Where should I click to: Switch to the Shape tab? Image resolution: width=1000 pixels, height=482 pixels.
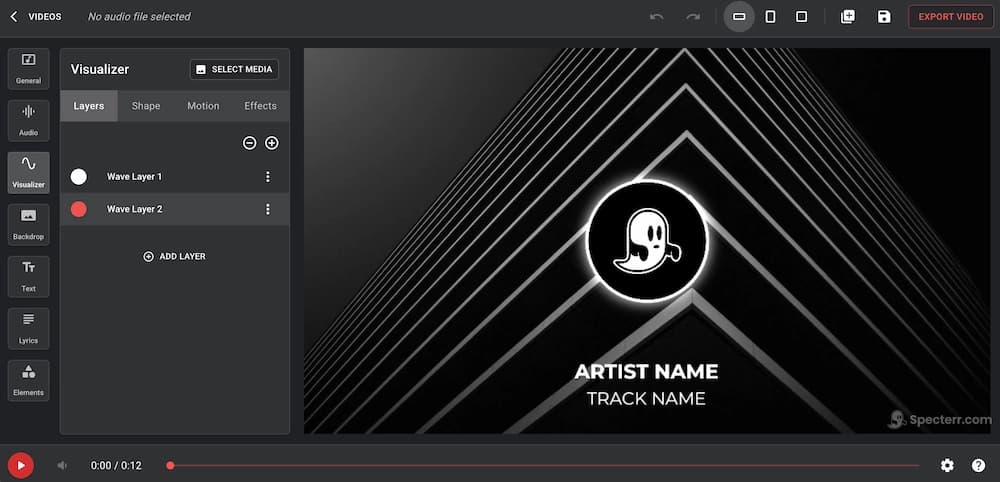(146, 106)
